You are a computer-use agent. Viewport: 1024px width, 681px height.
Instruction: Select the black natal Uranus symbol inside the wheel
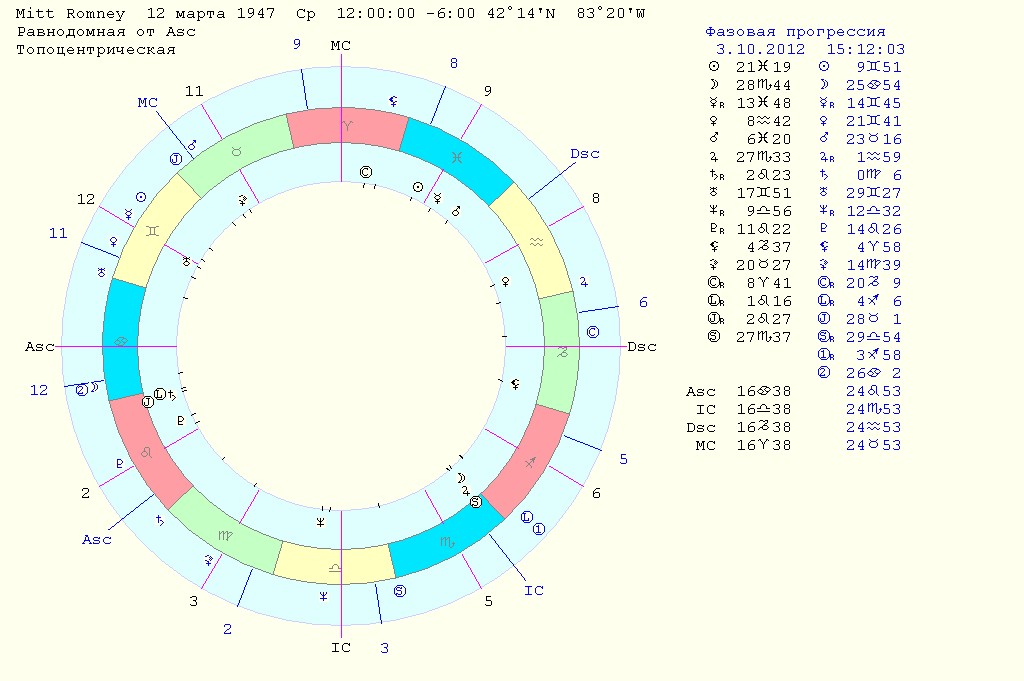click(187, 261)
